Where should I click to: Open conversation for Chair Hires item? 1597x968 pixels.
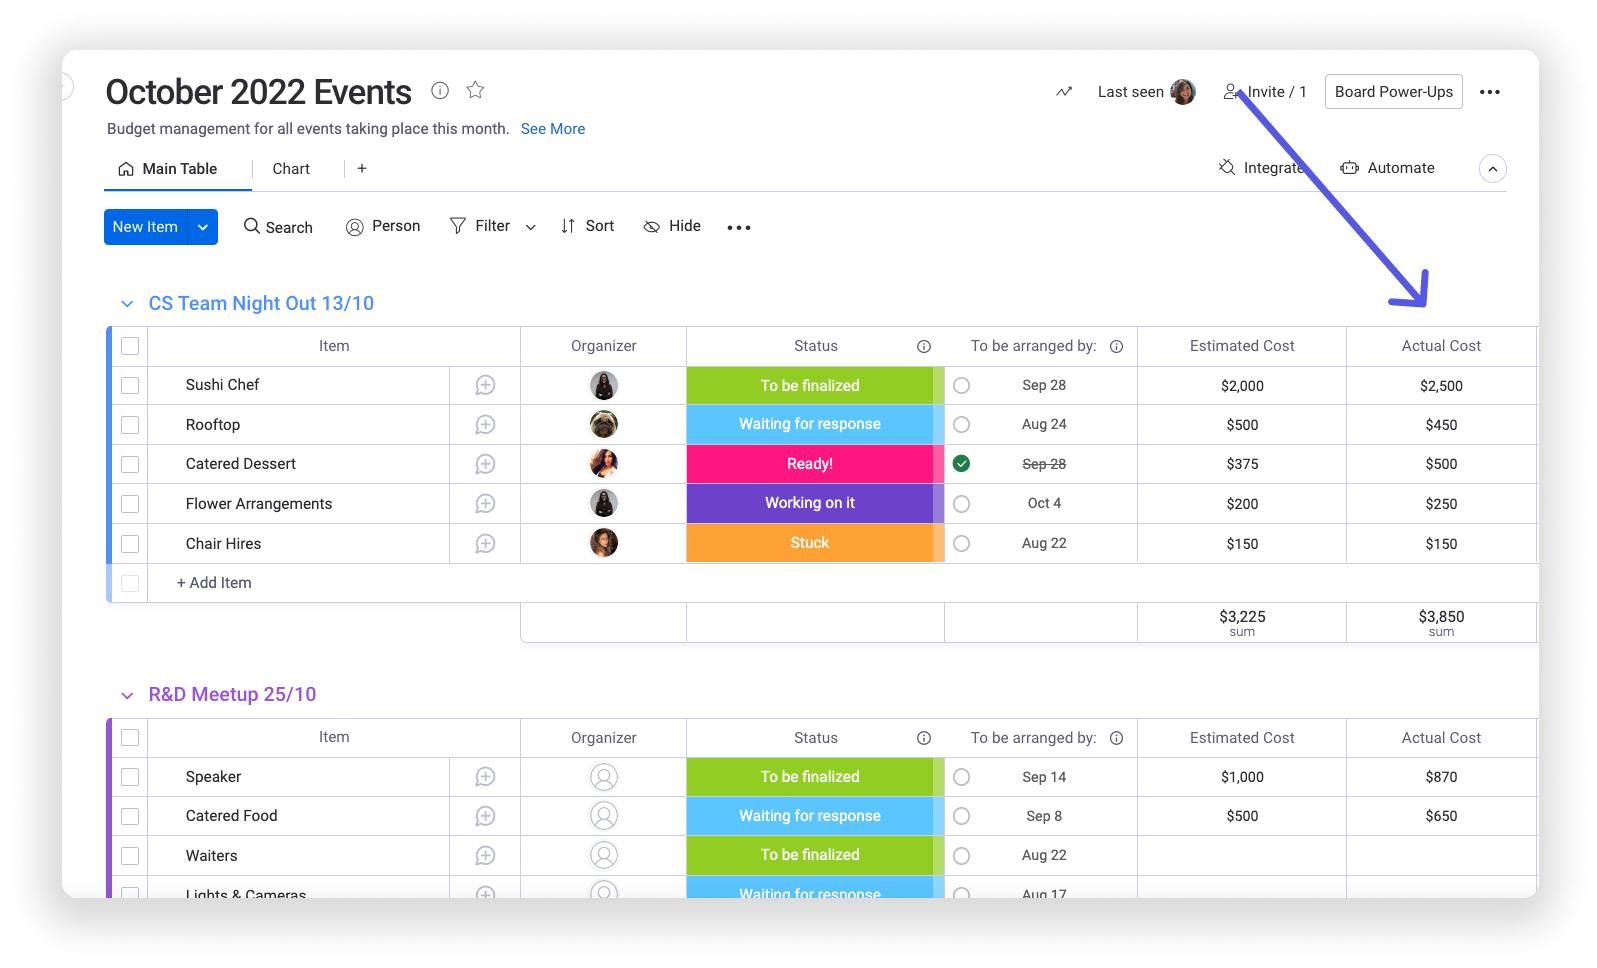pos(485,544)
